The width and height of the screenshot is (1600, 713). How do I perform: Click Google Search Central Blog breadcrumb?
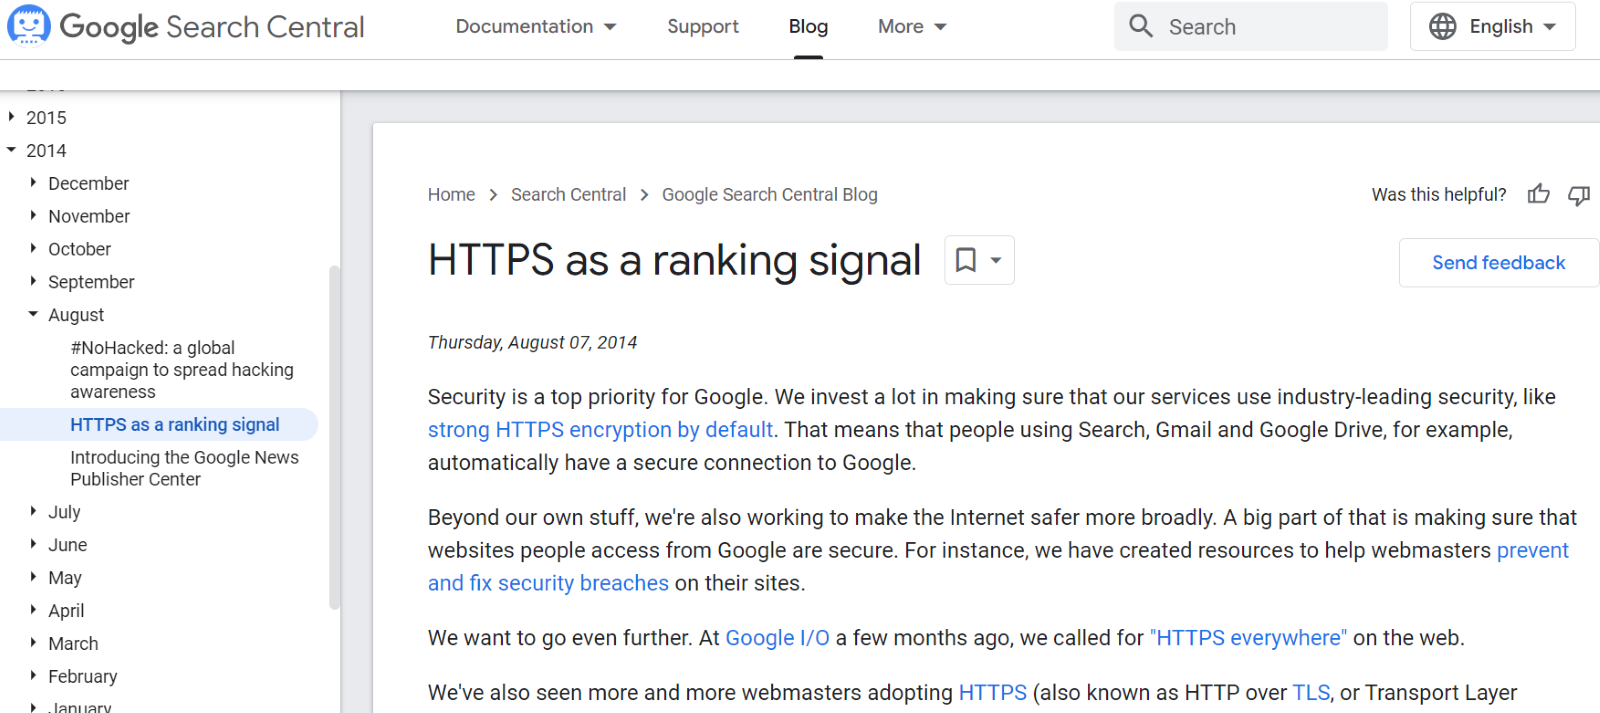(769, 195)
